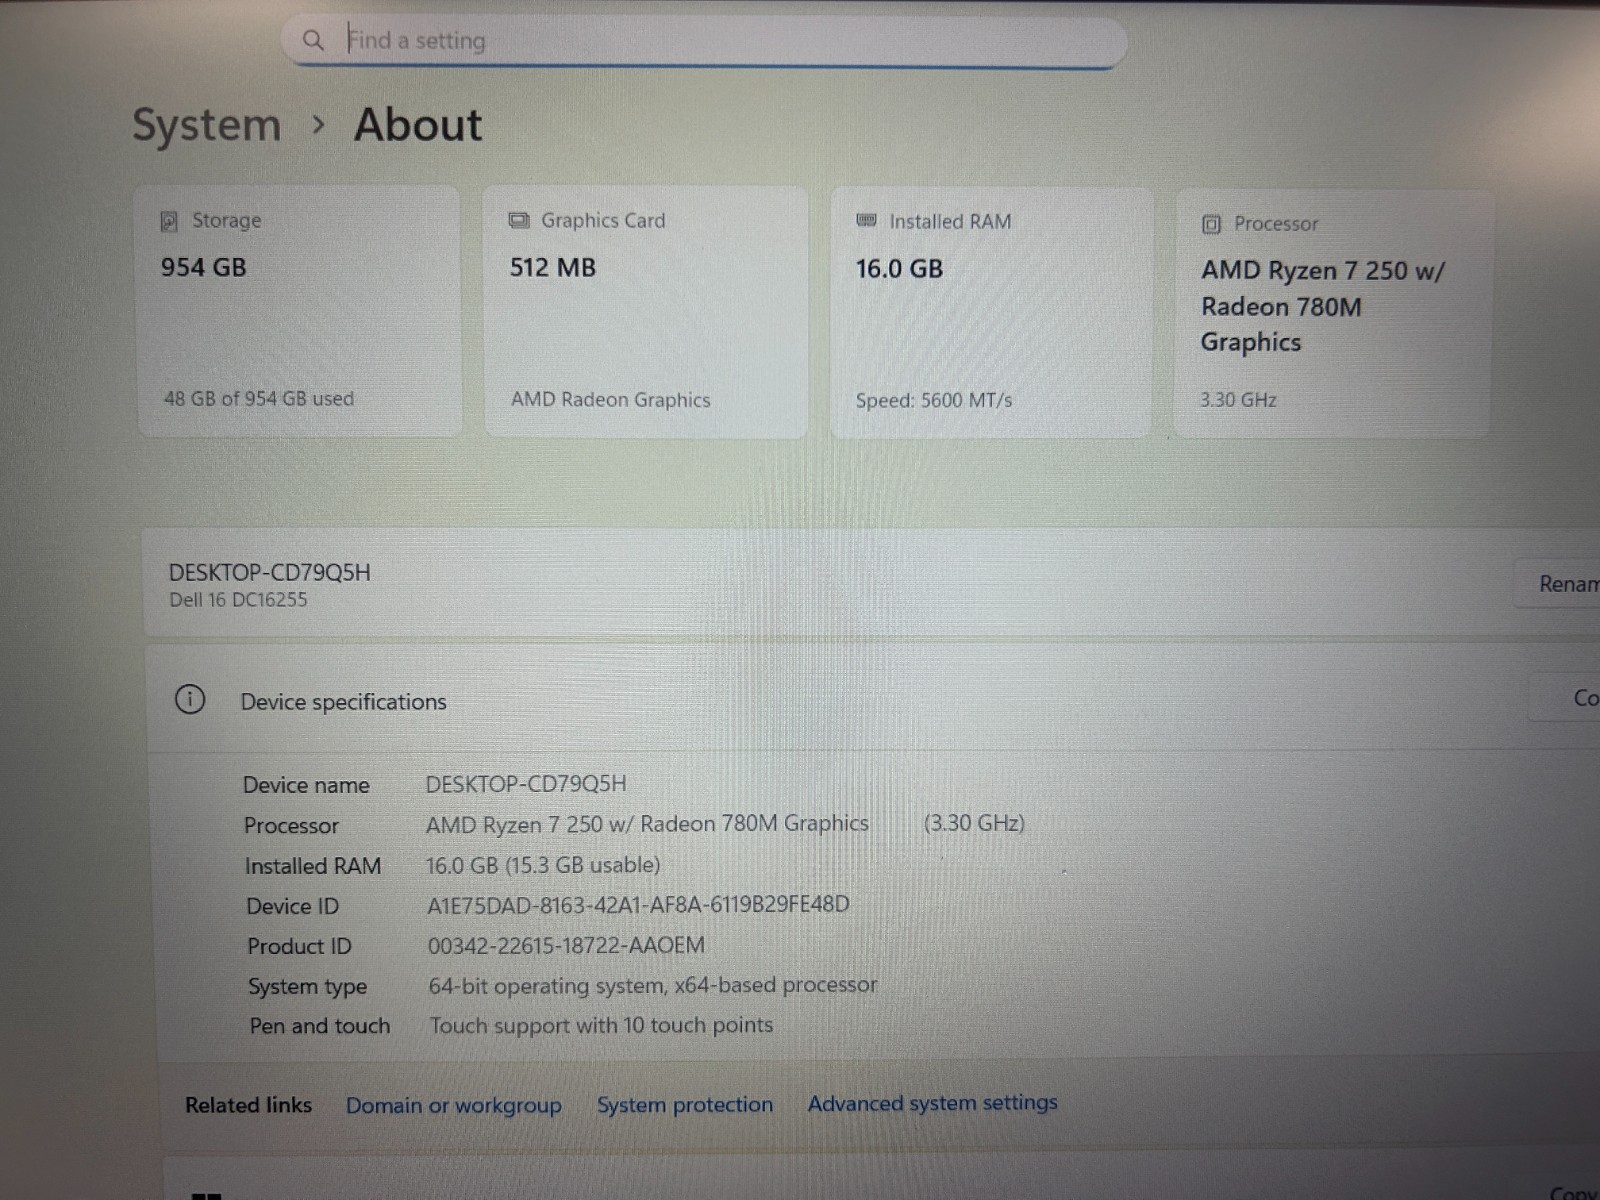The height and width of the screenshot is (1200, 1600).
Task: Select the System type value text
Action: coord(653,985)
